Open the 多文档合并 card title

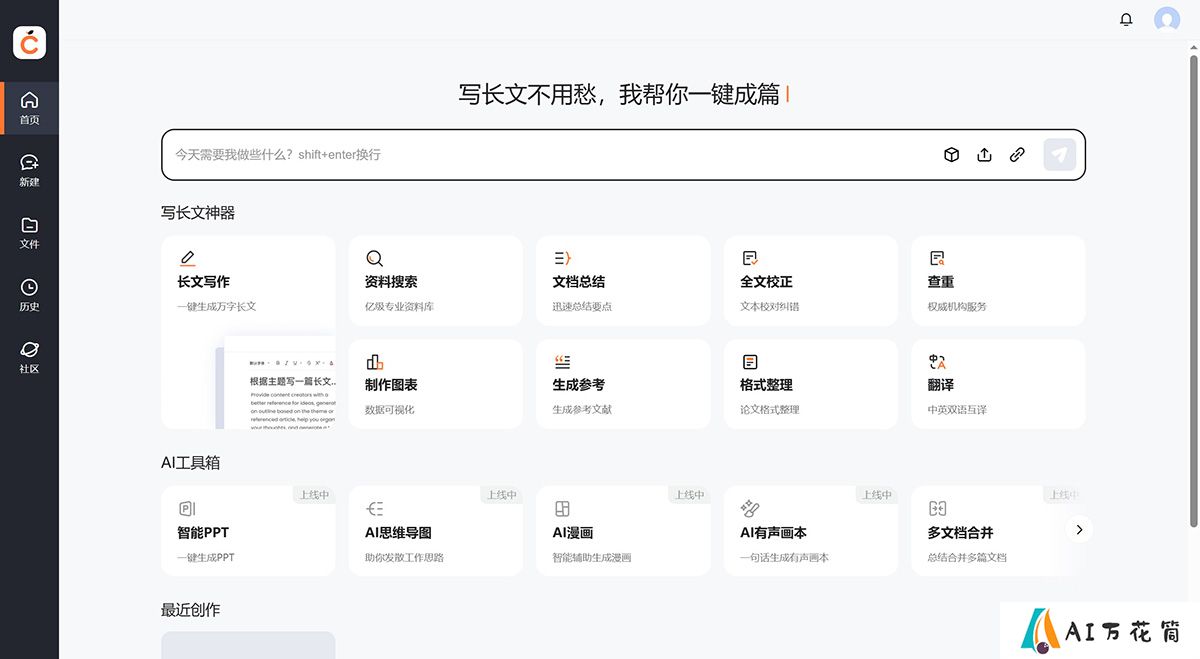pyautogui.click(x=960, y=533)
